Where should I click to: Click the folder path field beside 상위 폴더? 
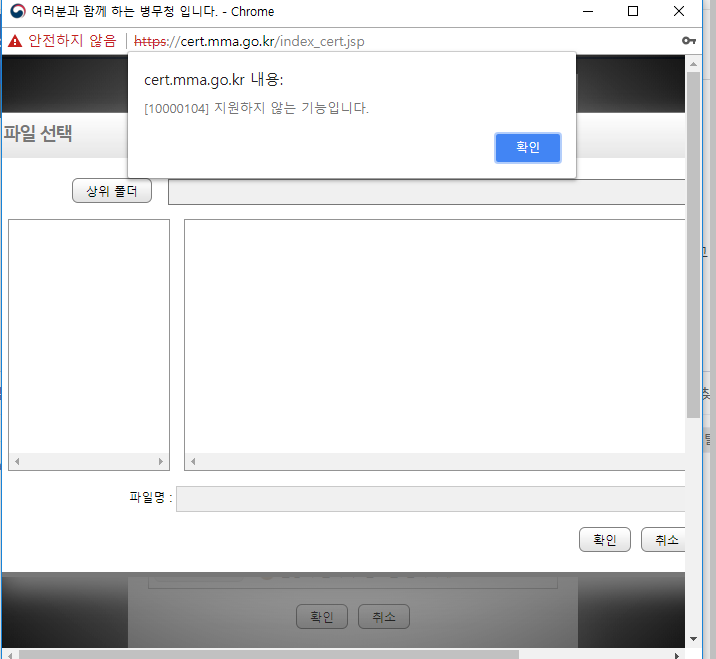tap(426, 191)
